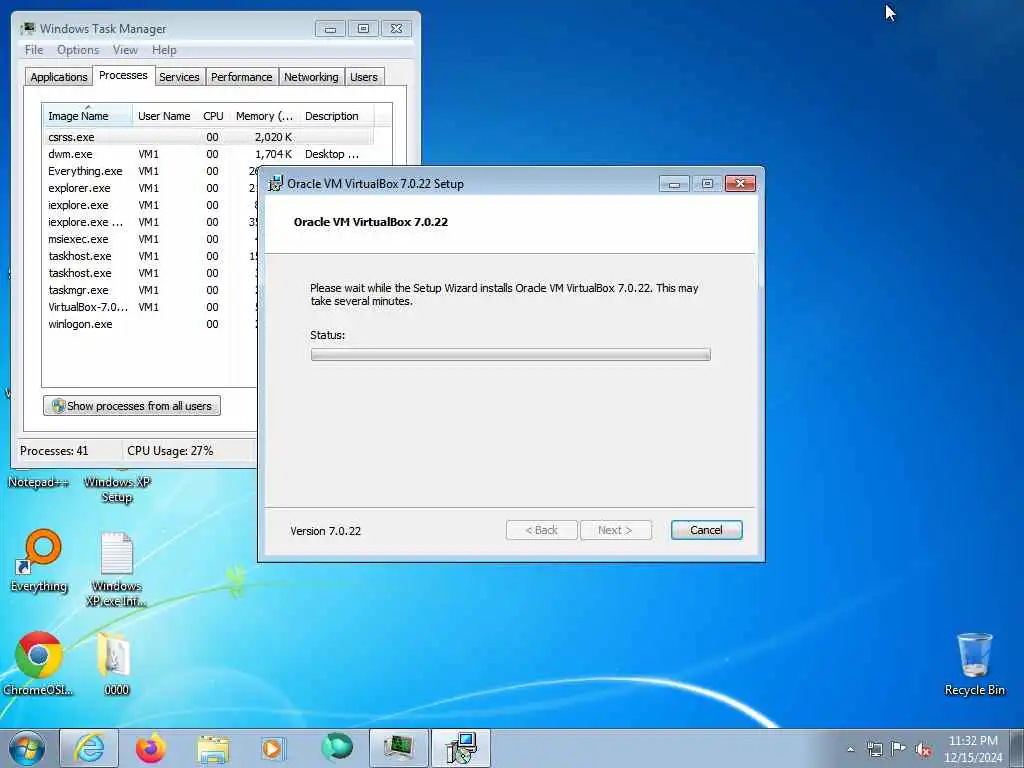
Task: Click the network tray icon
Action: point(874,749)
